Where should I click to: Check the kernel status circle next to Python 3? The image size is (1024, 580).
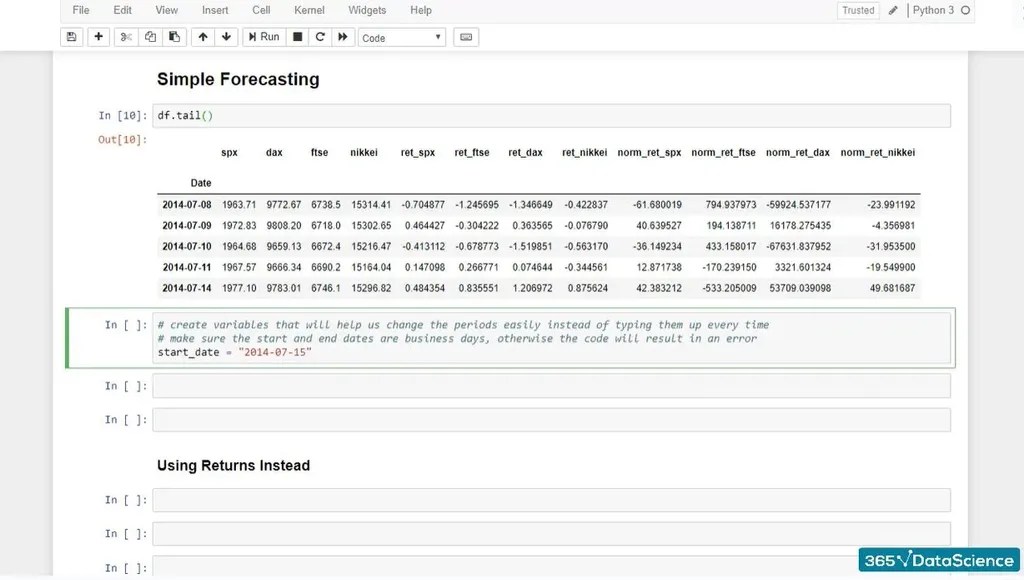[966, 10]
